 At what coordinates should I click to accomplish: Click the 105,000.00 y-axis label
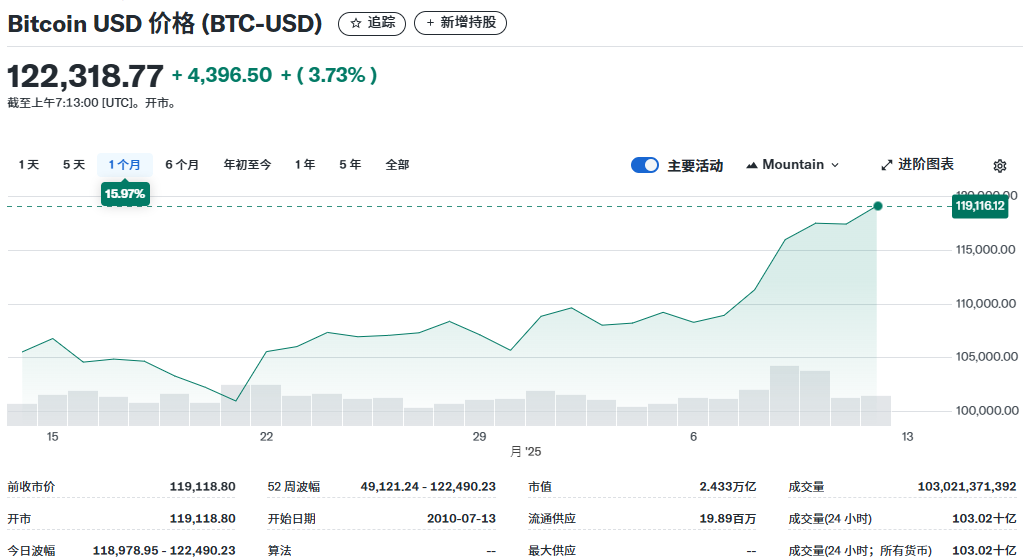tap(986, 357)
